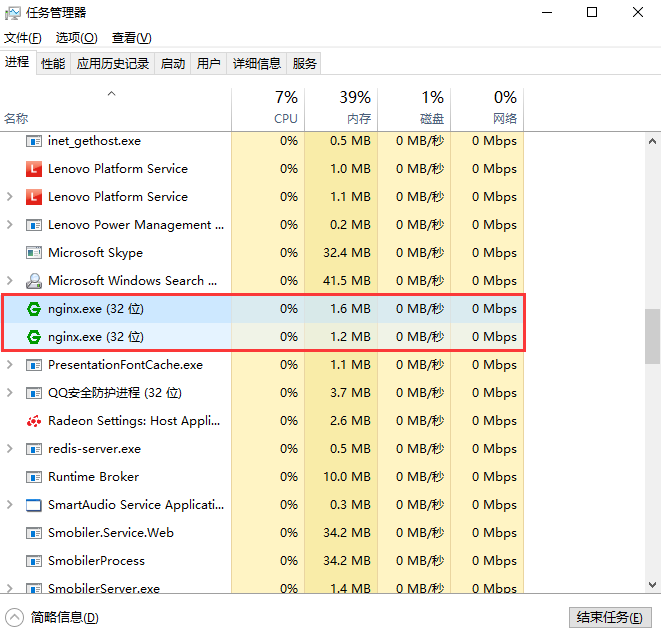Close the Task Manager window

tap(638, 13)
